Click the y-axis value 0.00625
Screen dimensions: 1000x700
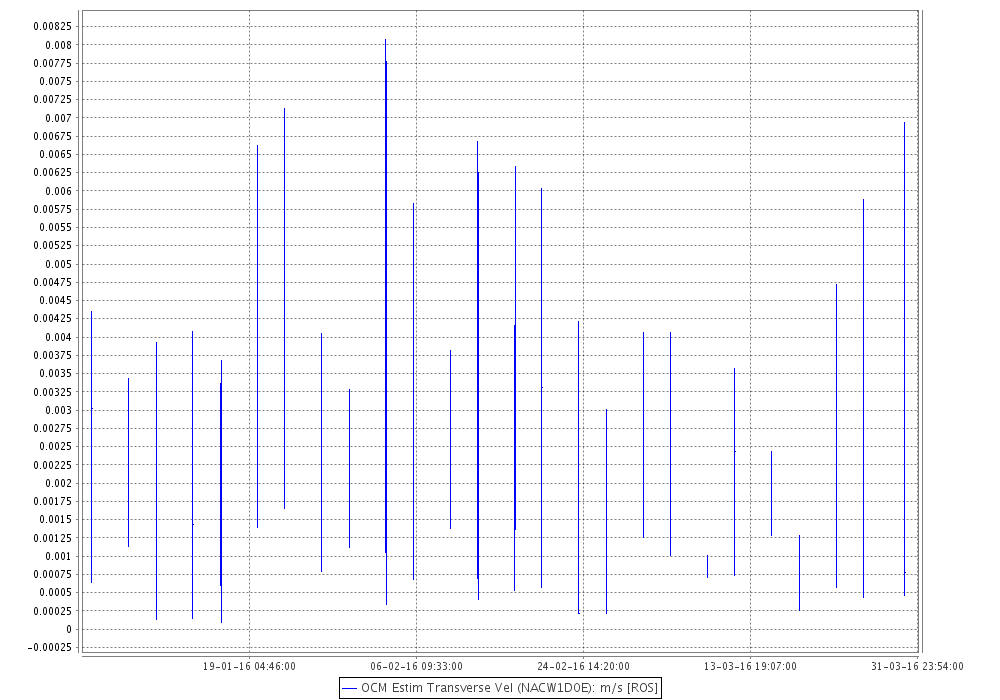click(x=53, y=172)
